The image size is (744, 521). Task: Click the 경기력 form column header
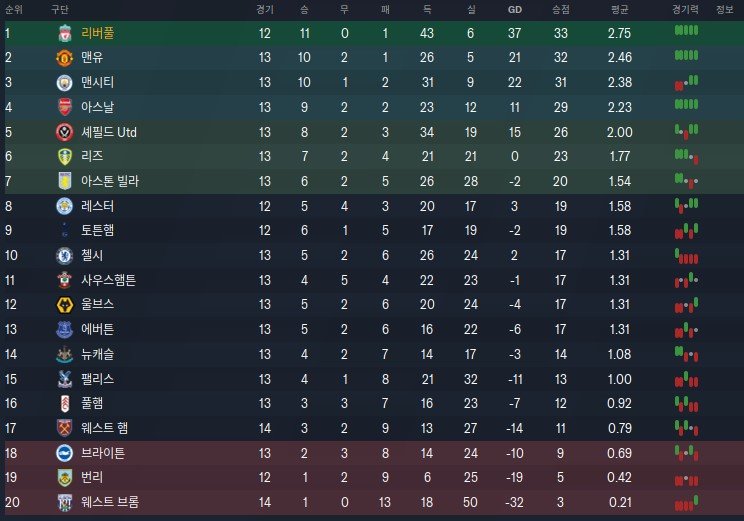[685, 10]
